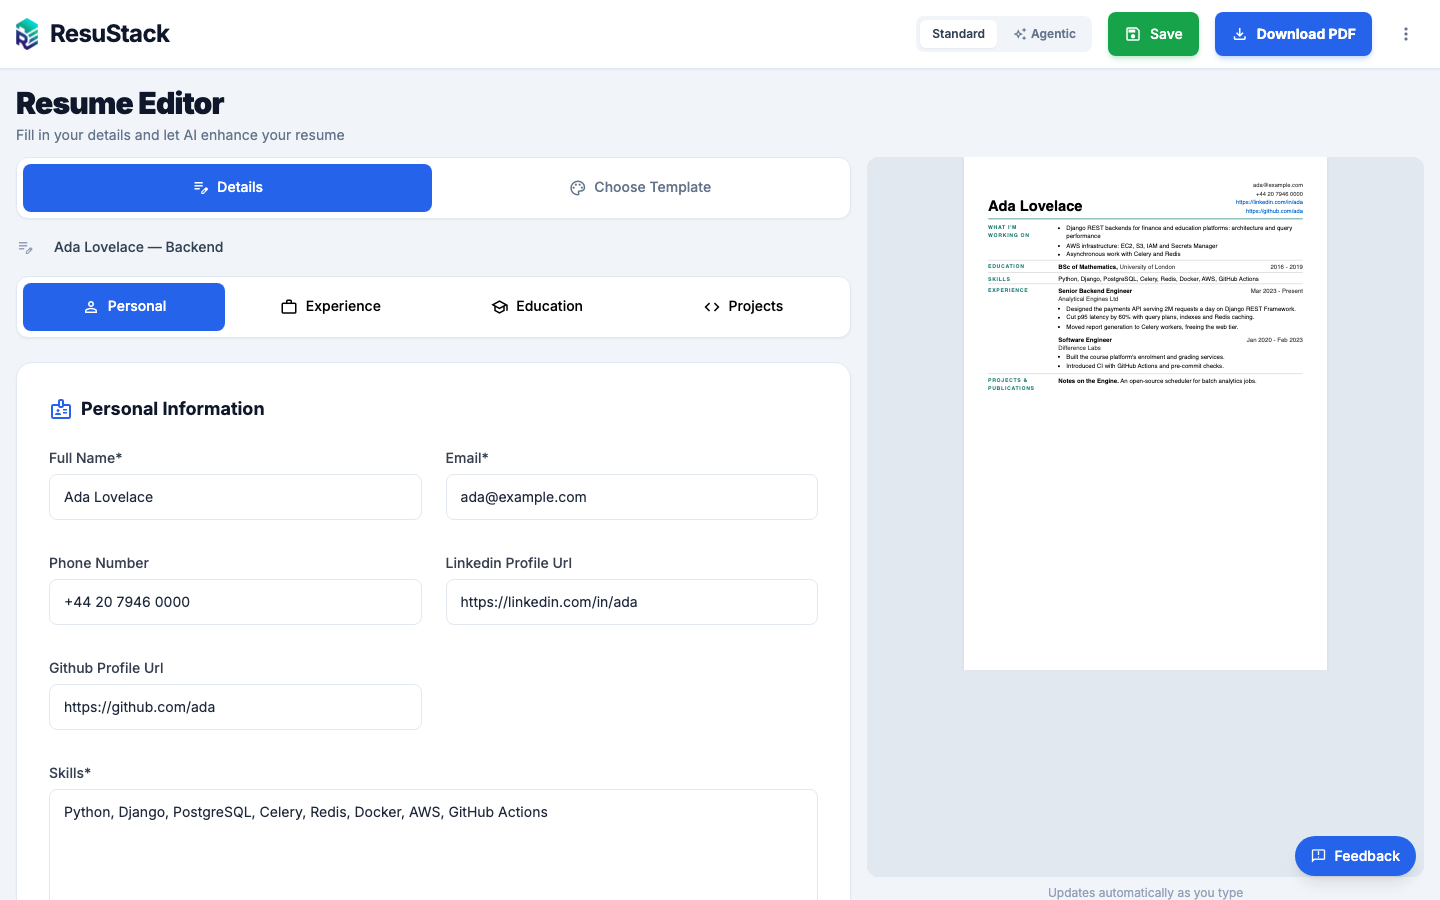This screenshot has height=900, width=1440.
Task: Select the Details tab
Action: click(x=227, y=188)
